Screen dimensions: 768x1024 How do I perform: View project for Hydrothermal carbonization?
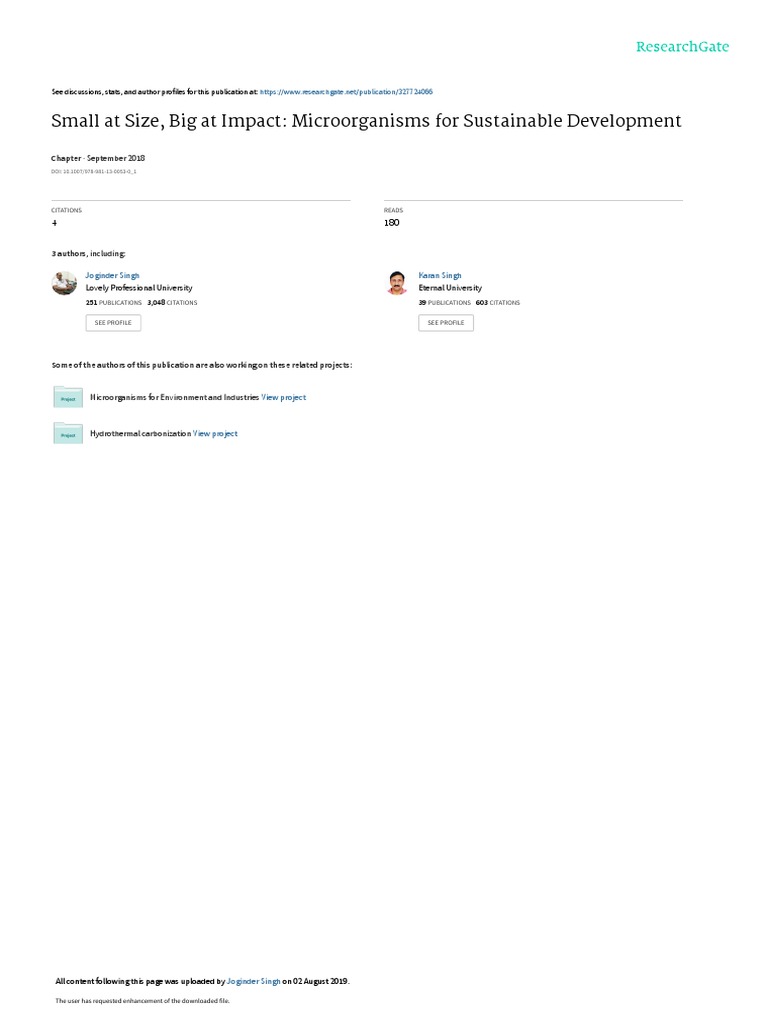215,434
